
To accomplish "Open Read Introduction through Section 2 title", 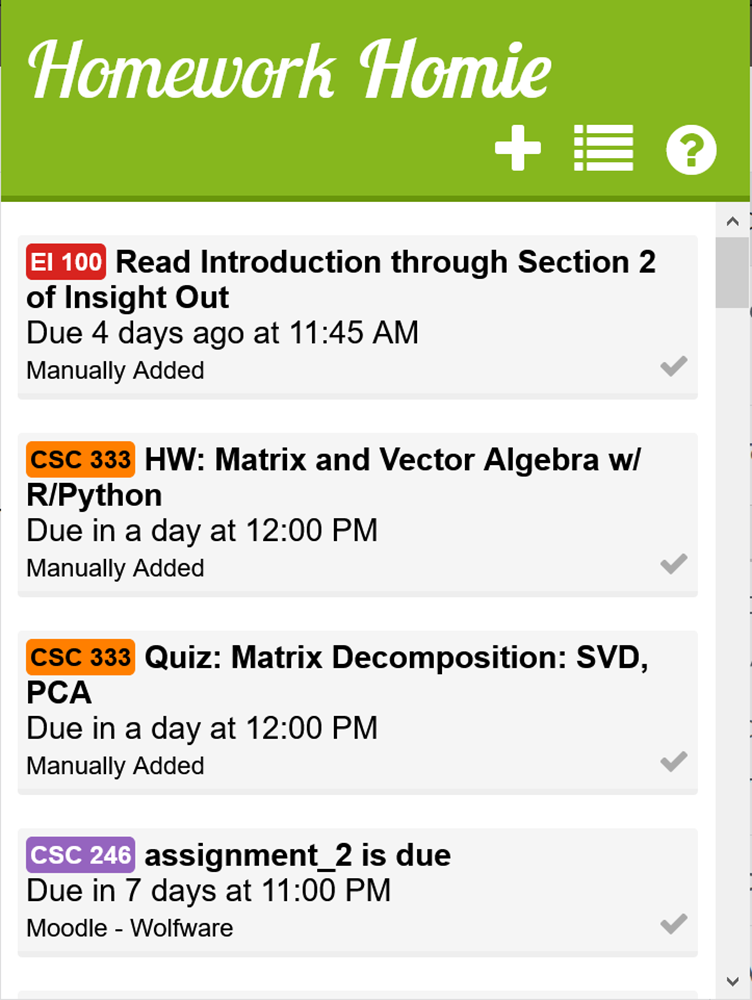I will coord(341,279).
